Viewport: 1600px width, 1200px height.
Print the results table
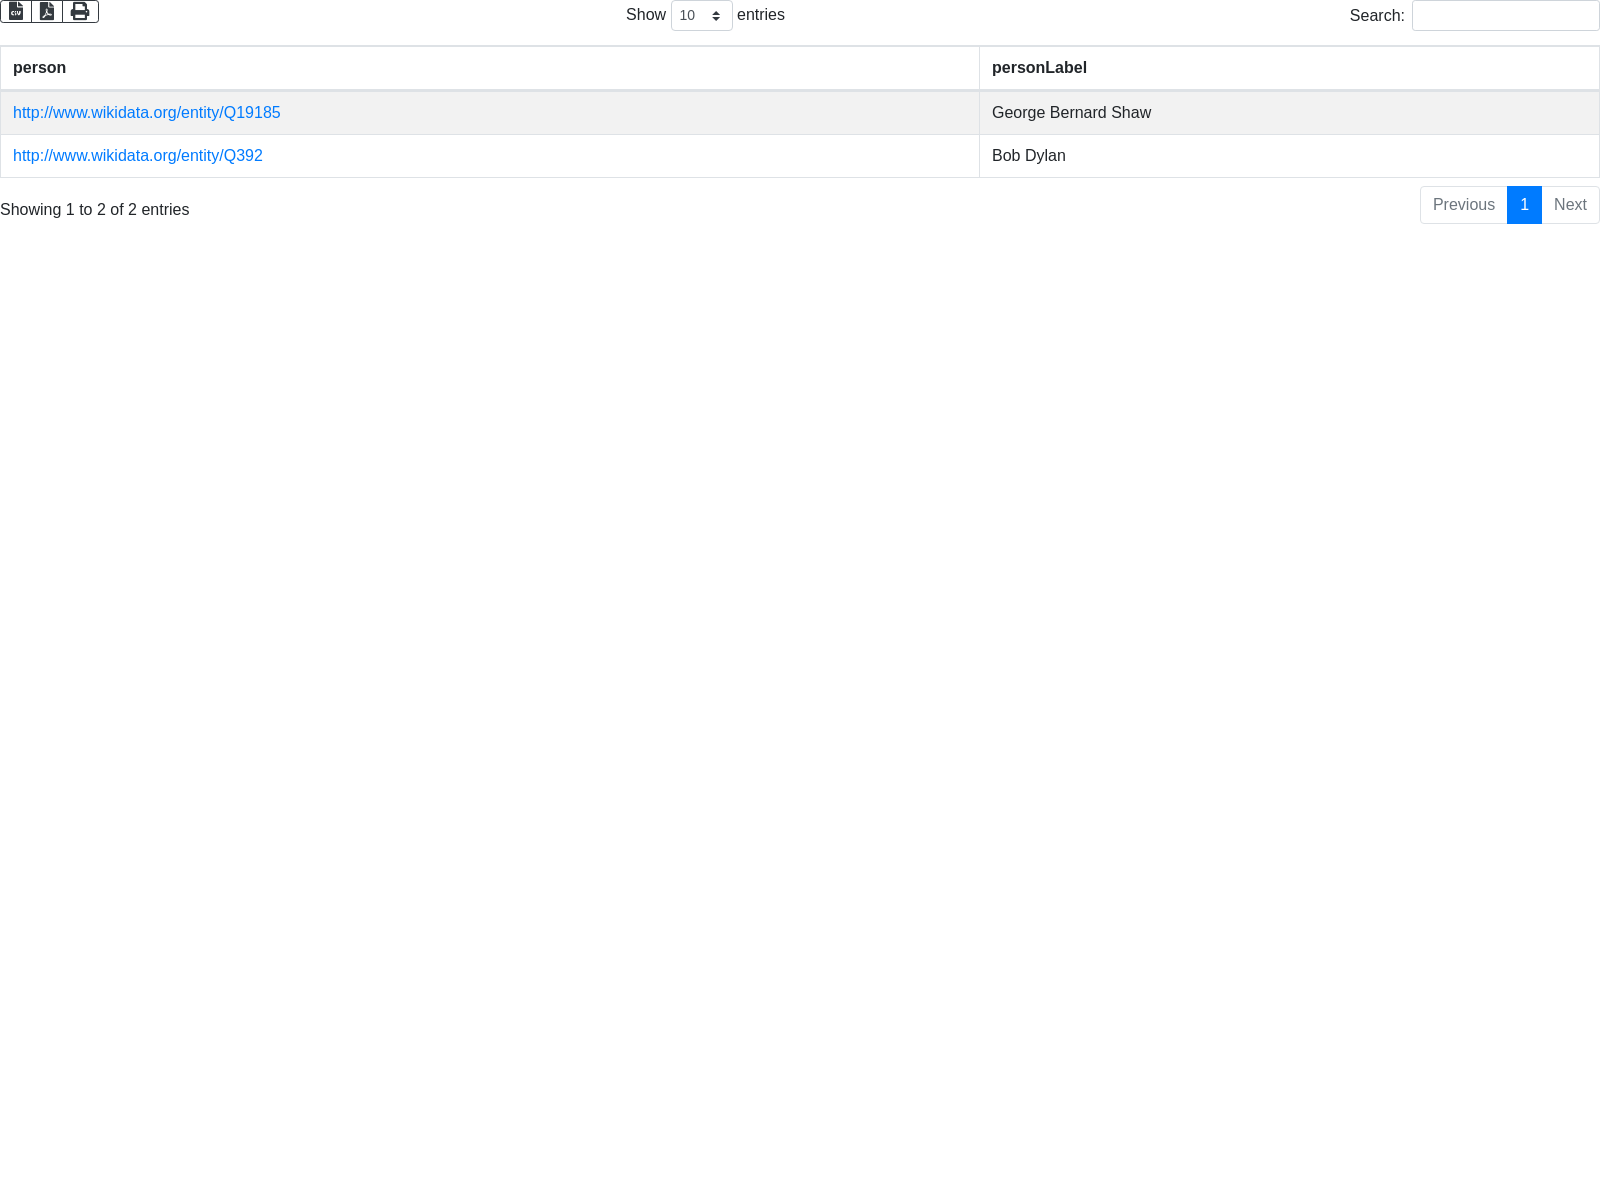(x=80, y=11)
